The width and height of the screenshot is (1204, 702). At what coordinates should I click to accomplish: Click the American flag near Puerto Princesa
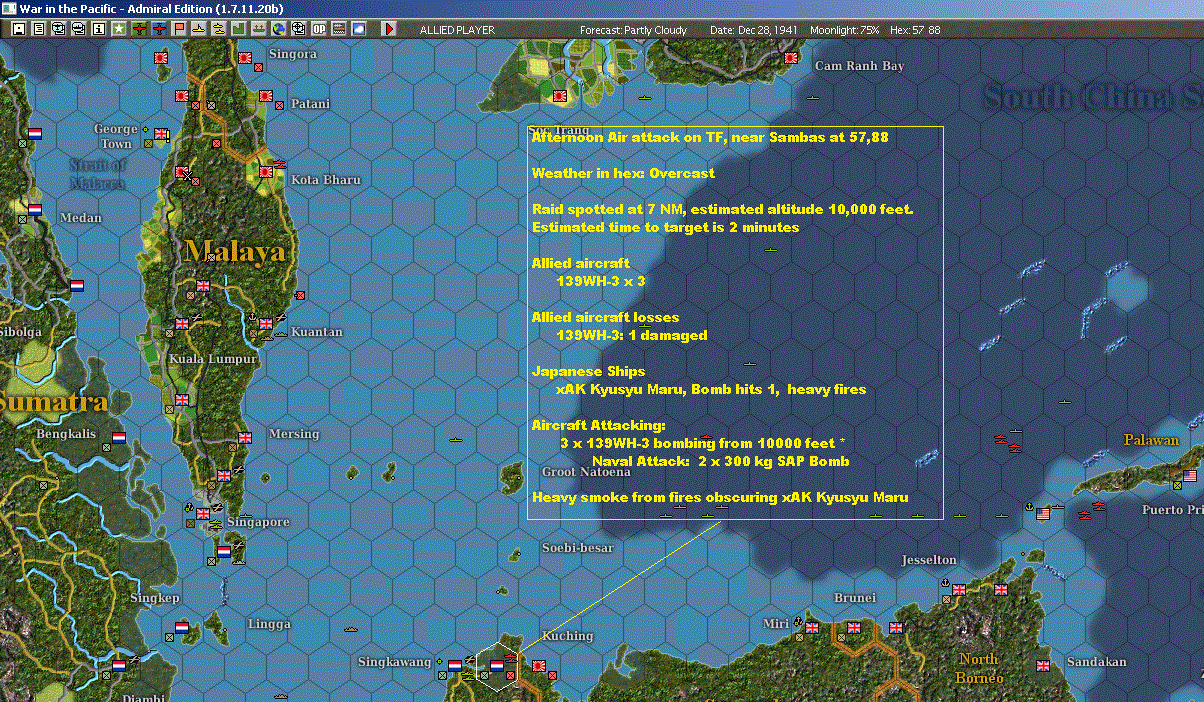click(x=1190, y=475)
